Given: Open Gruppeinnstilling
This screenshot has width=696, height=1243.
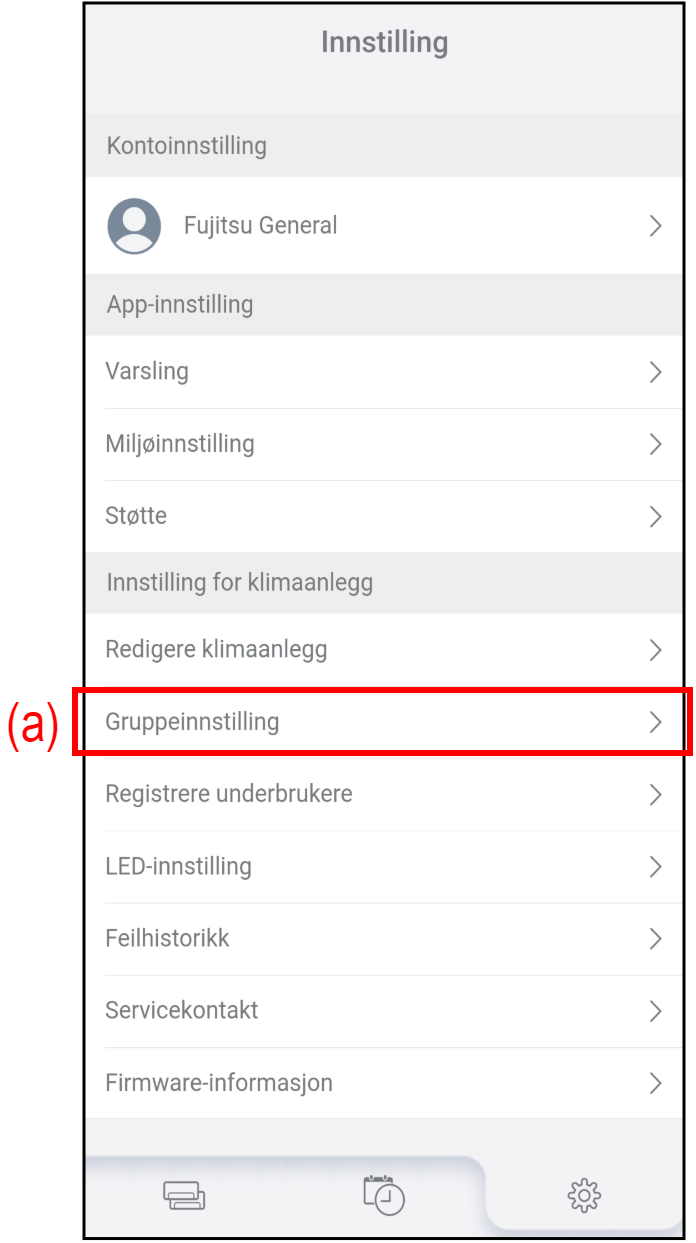Looking at the screenshot, I should (x=192, y=722).
